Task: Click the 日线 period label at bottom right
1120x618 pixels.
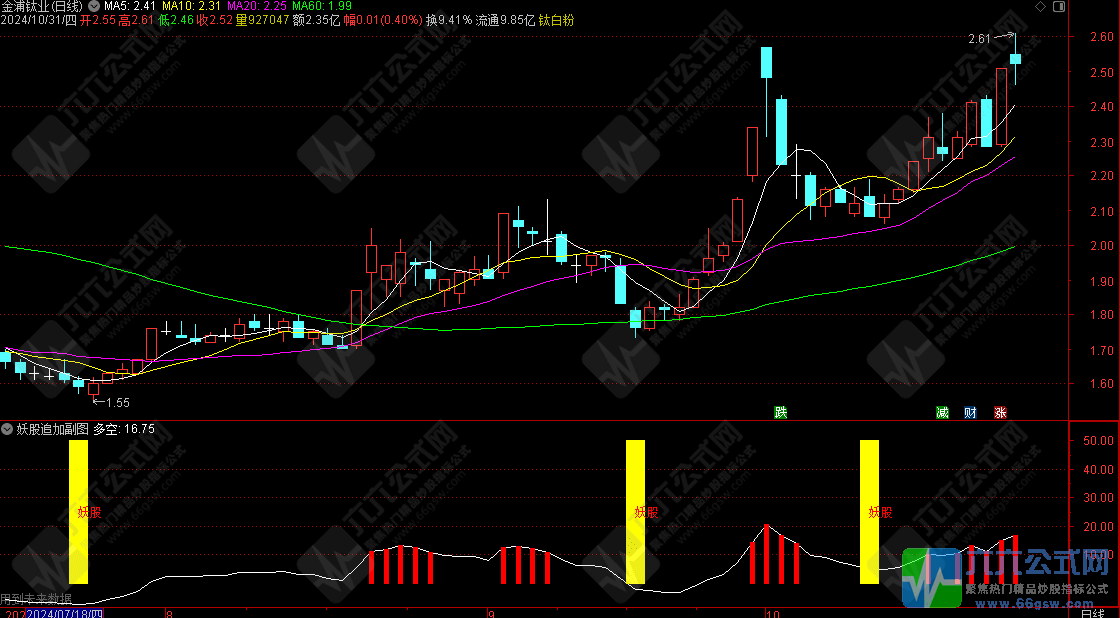Action: point(1093,614)
